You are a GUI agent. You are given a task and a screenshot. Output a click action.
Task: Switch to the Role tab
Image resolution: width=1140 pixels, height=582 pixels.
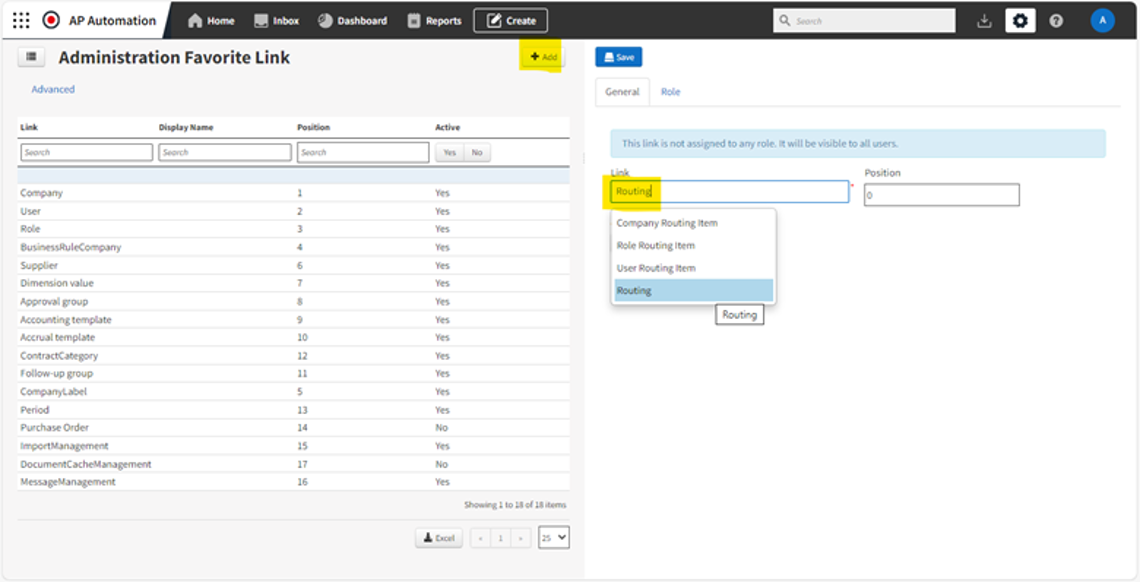[x=670, y=92]
